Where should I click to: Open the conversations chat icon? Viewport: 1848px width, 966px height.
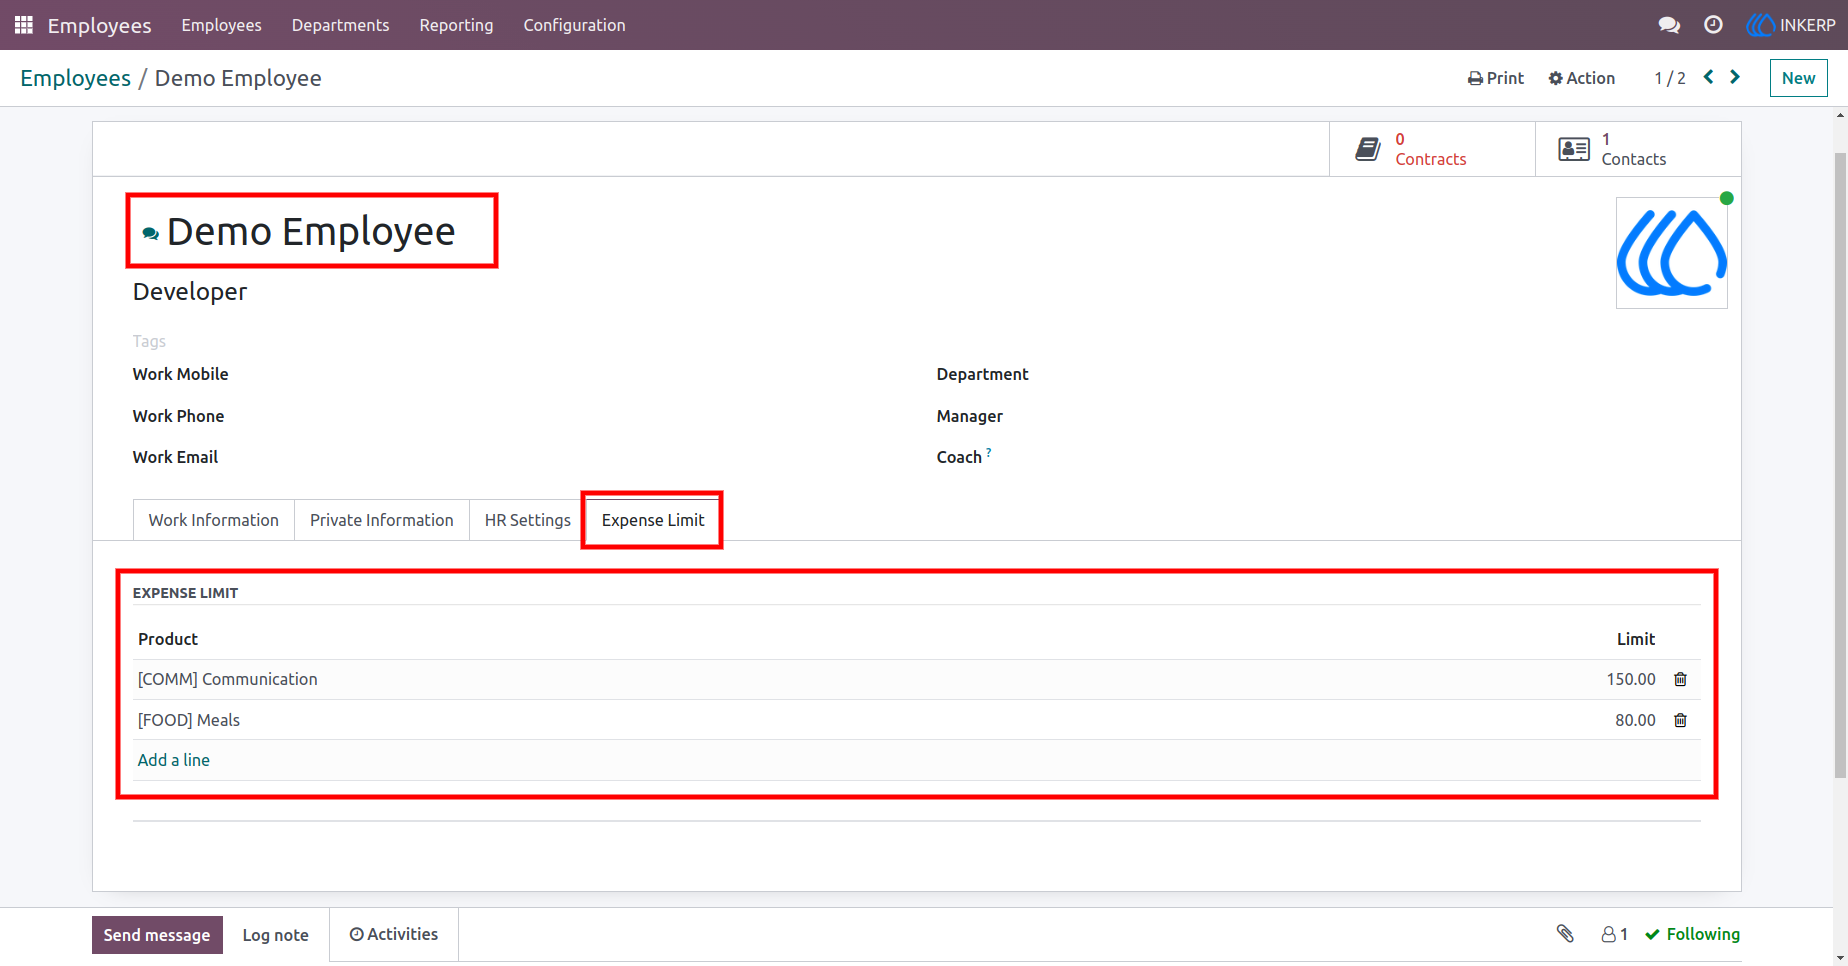pyautogui.click(x=1669, y=25)
